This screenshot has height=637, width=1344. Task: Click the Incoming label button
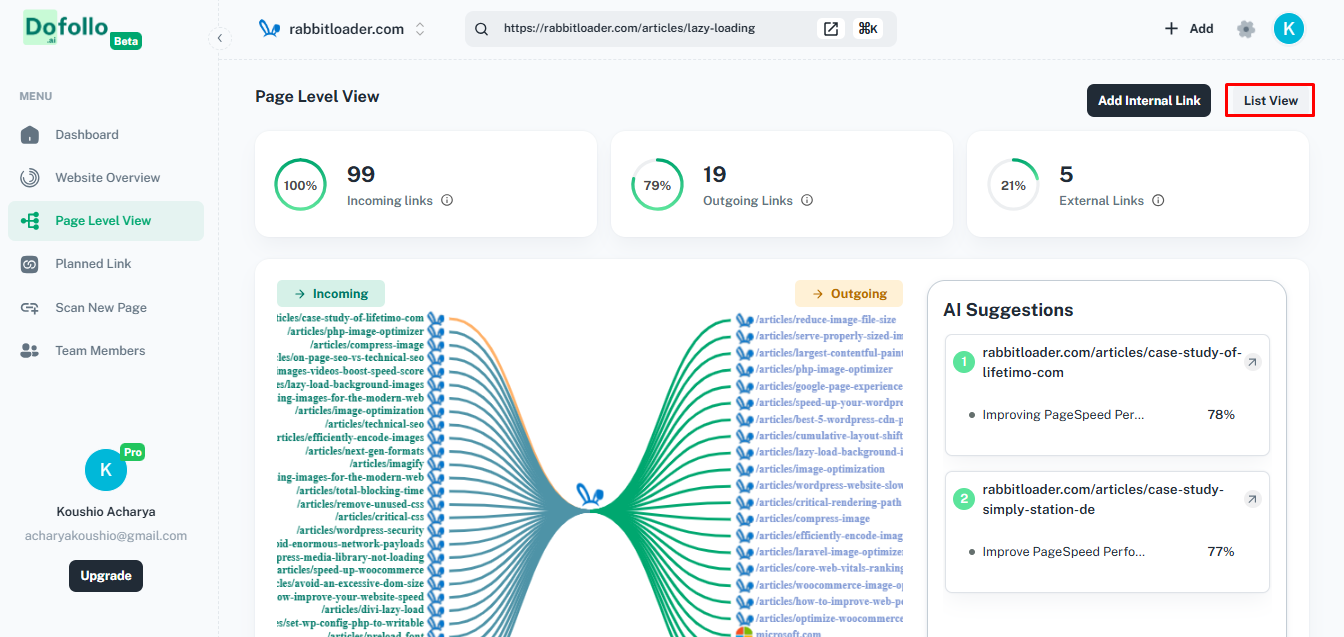331,294
